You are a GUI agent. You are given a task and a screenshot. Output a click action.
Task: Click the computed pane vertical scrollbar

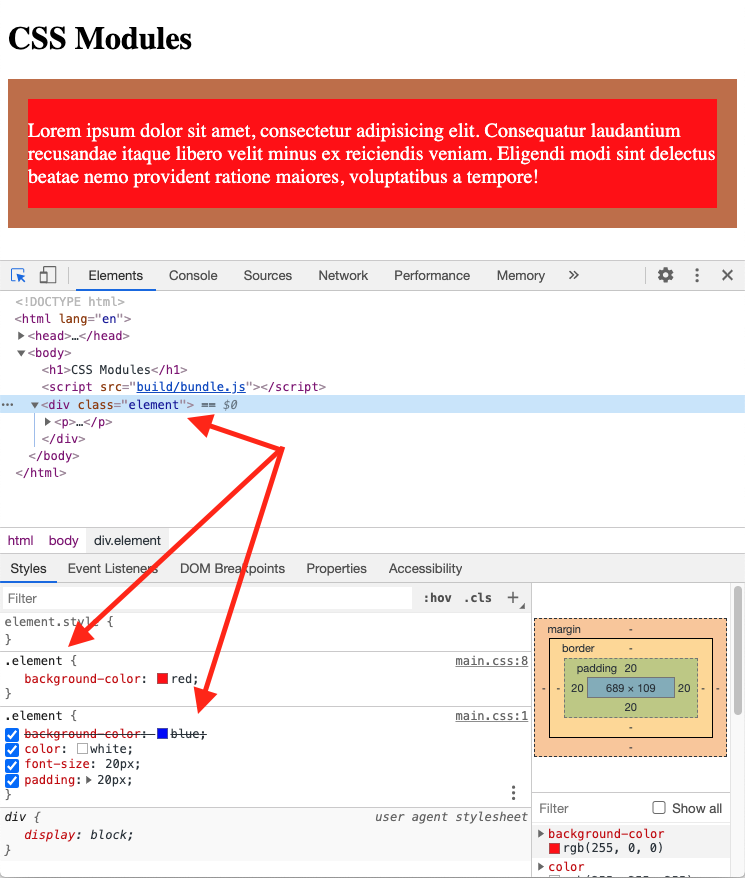pyautogui.click(x=738, y=650)
